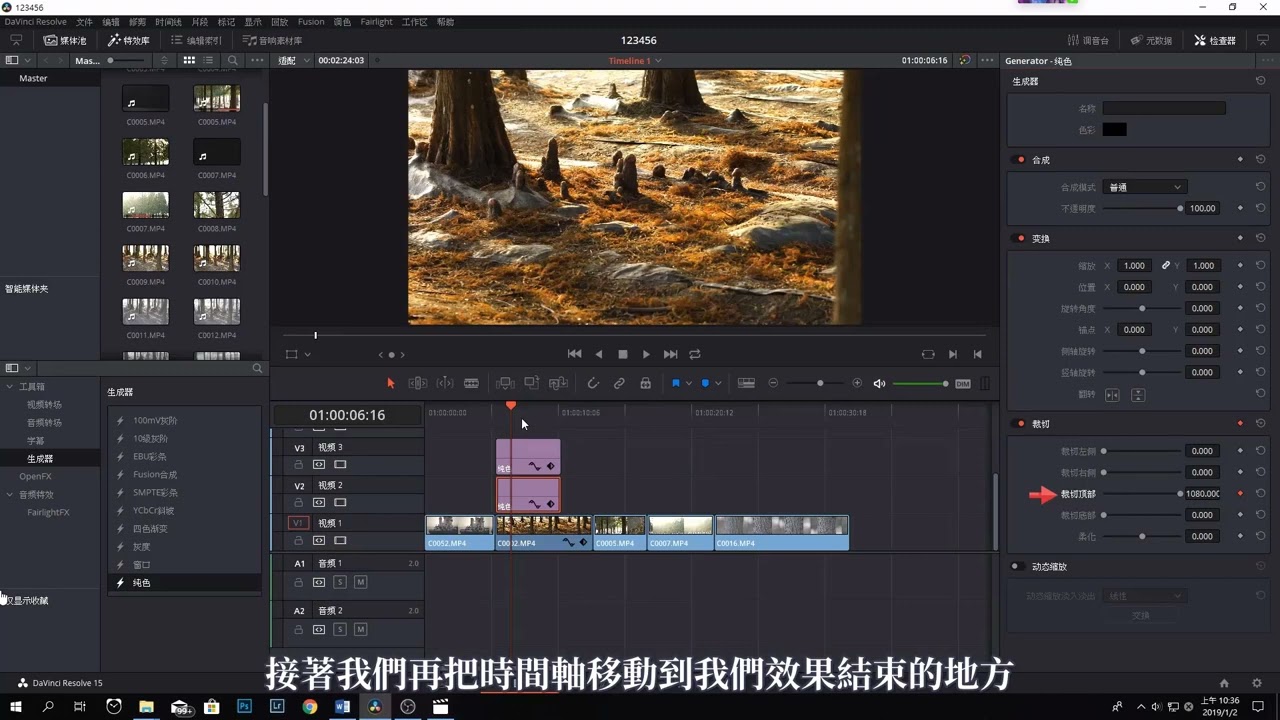Toggle timeline snapping magnet icon

[x=593, y=383]
